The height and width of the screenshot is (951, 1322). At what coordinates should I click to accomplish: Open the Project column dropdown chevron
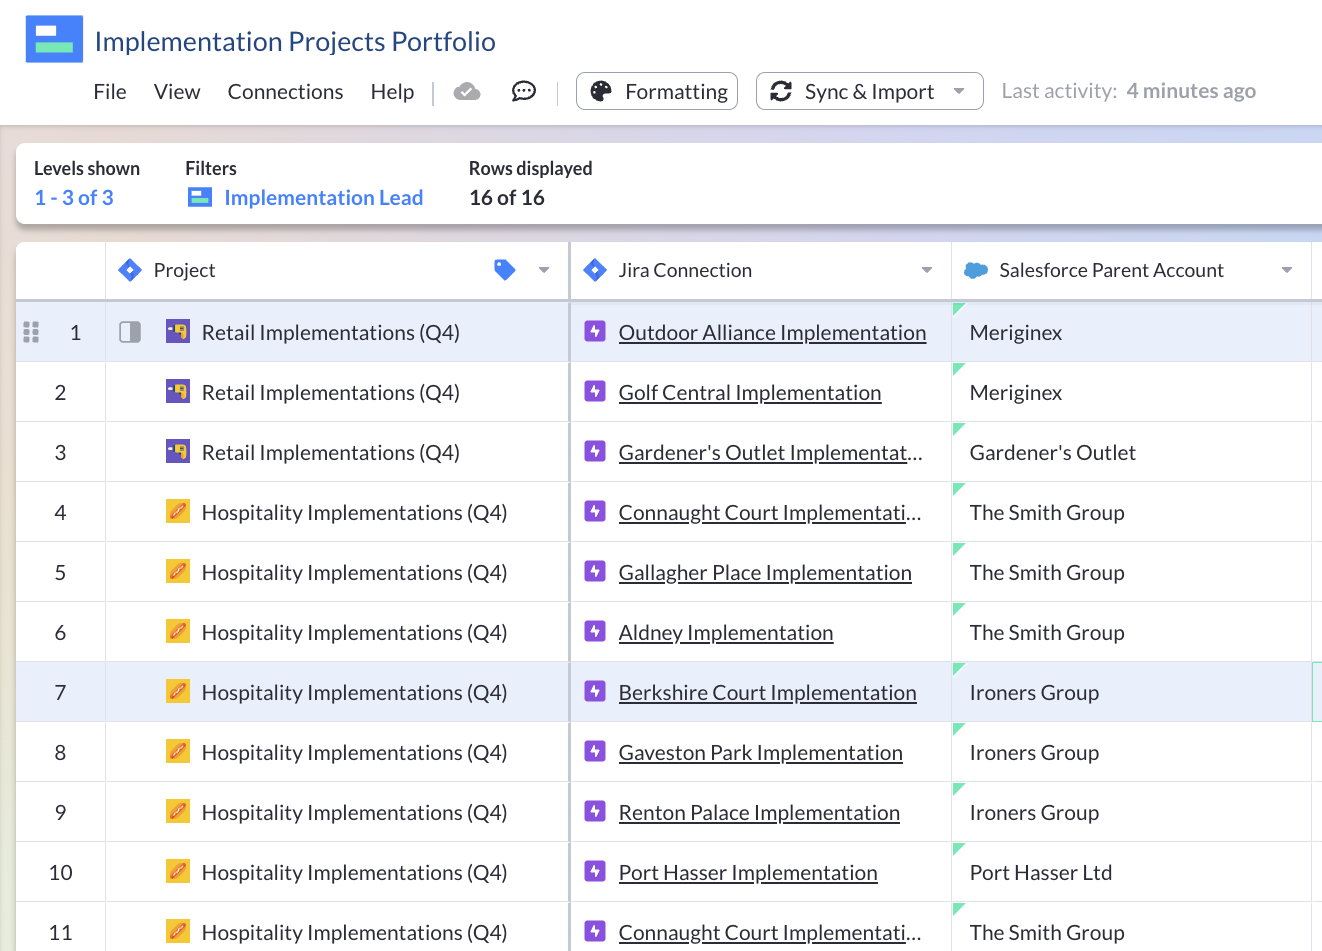point(544,270)
